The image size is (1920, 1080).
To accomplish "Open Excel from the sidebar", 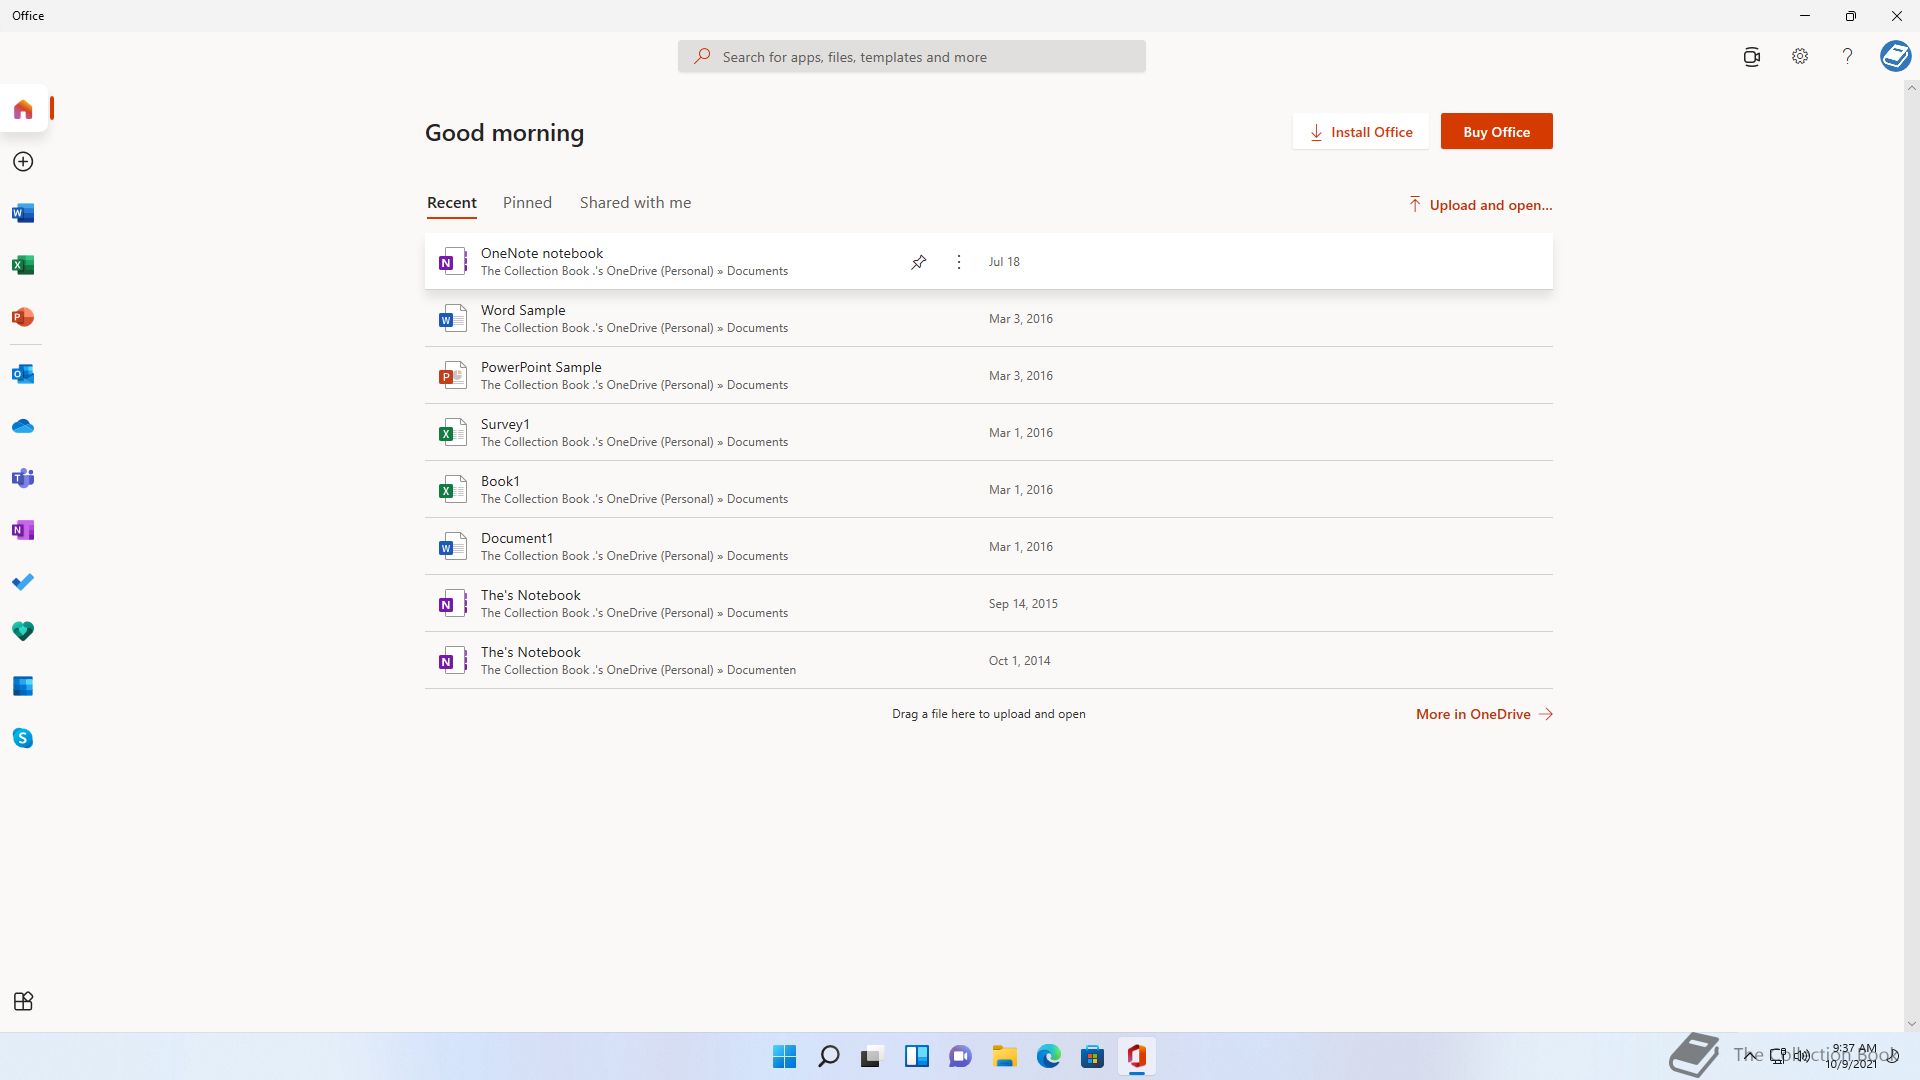I will [23, 265].
